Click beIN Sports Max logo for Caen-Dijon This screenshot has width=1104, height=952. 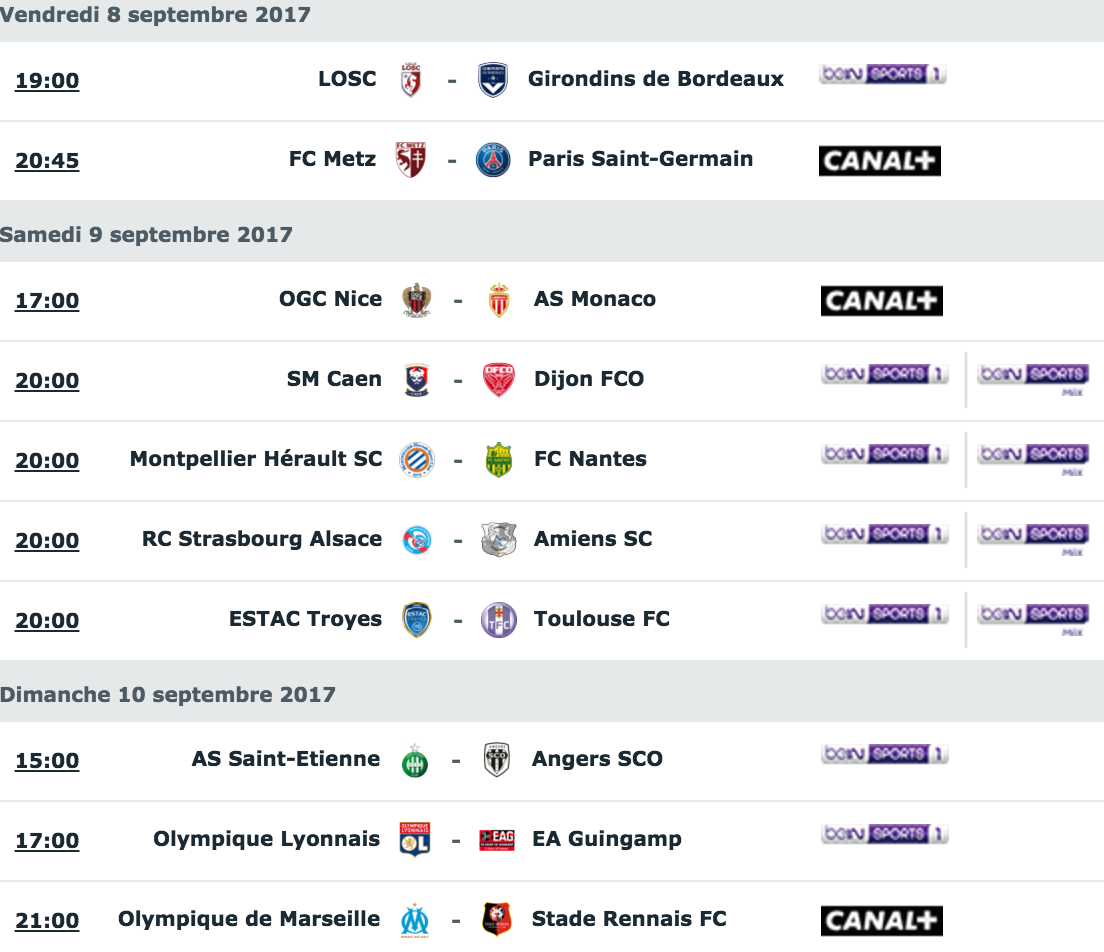click(x=1034, y=379)
